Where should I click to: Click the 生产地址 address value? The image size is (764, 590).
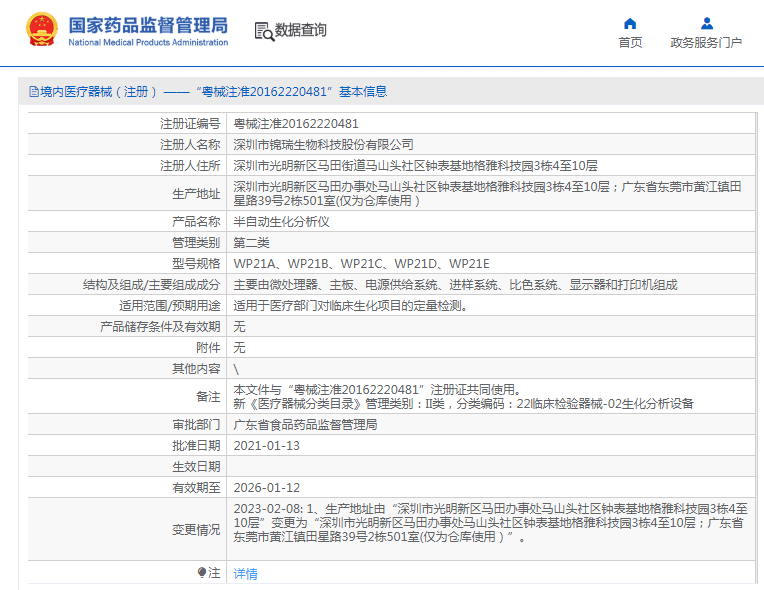pos(487,193)
